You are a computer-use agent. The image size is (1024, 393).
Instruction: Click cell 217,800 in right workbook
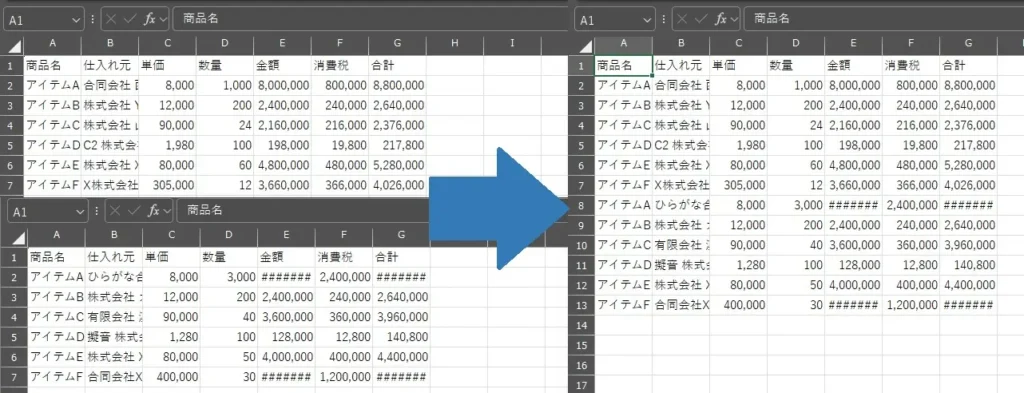[968, 146]
